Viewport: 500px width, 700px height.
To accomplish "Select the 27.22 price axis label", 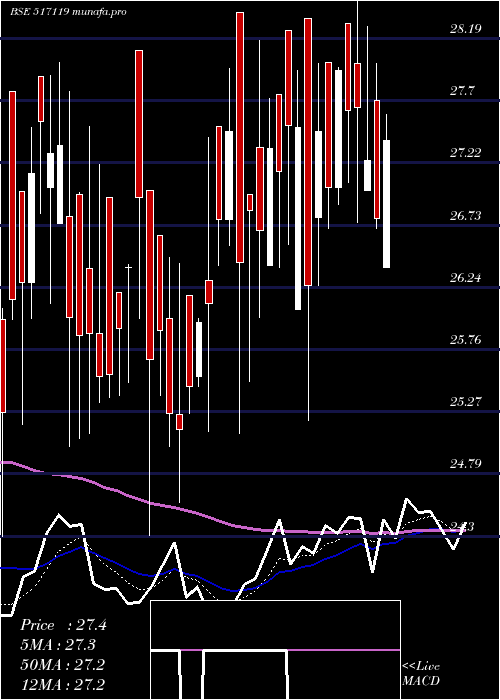I will click(x=465, y=154).
